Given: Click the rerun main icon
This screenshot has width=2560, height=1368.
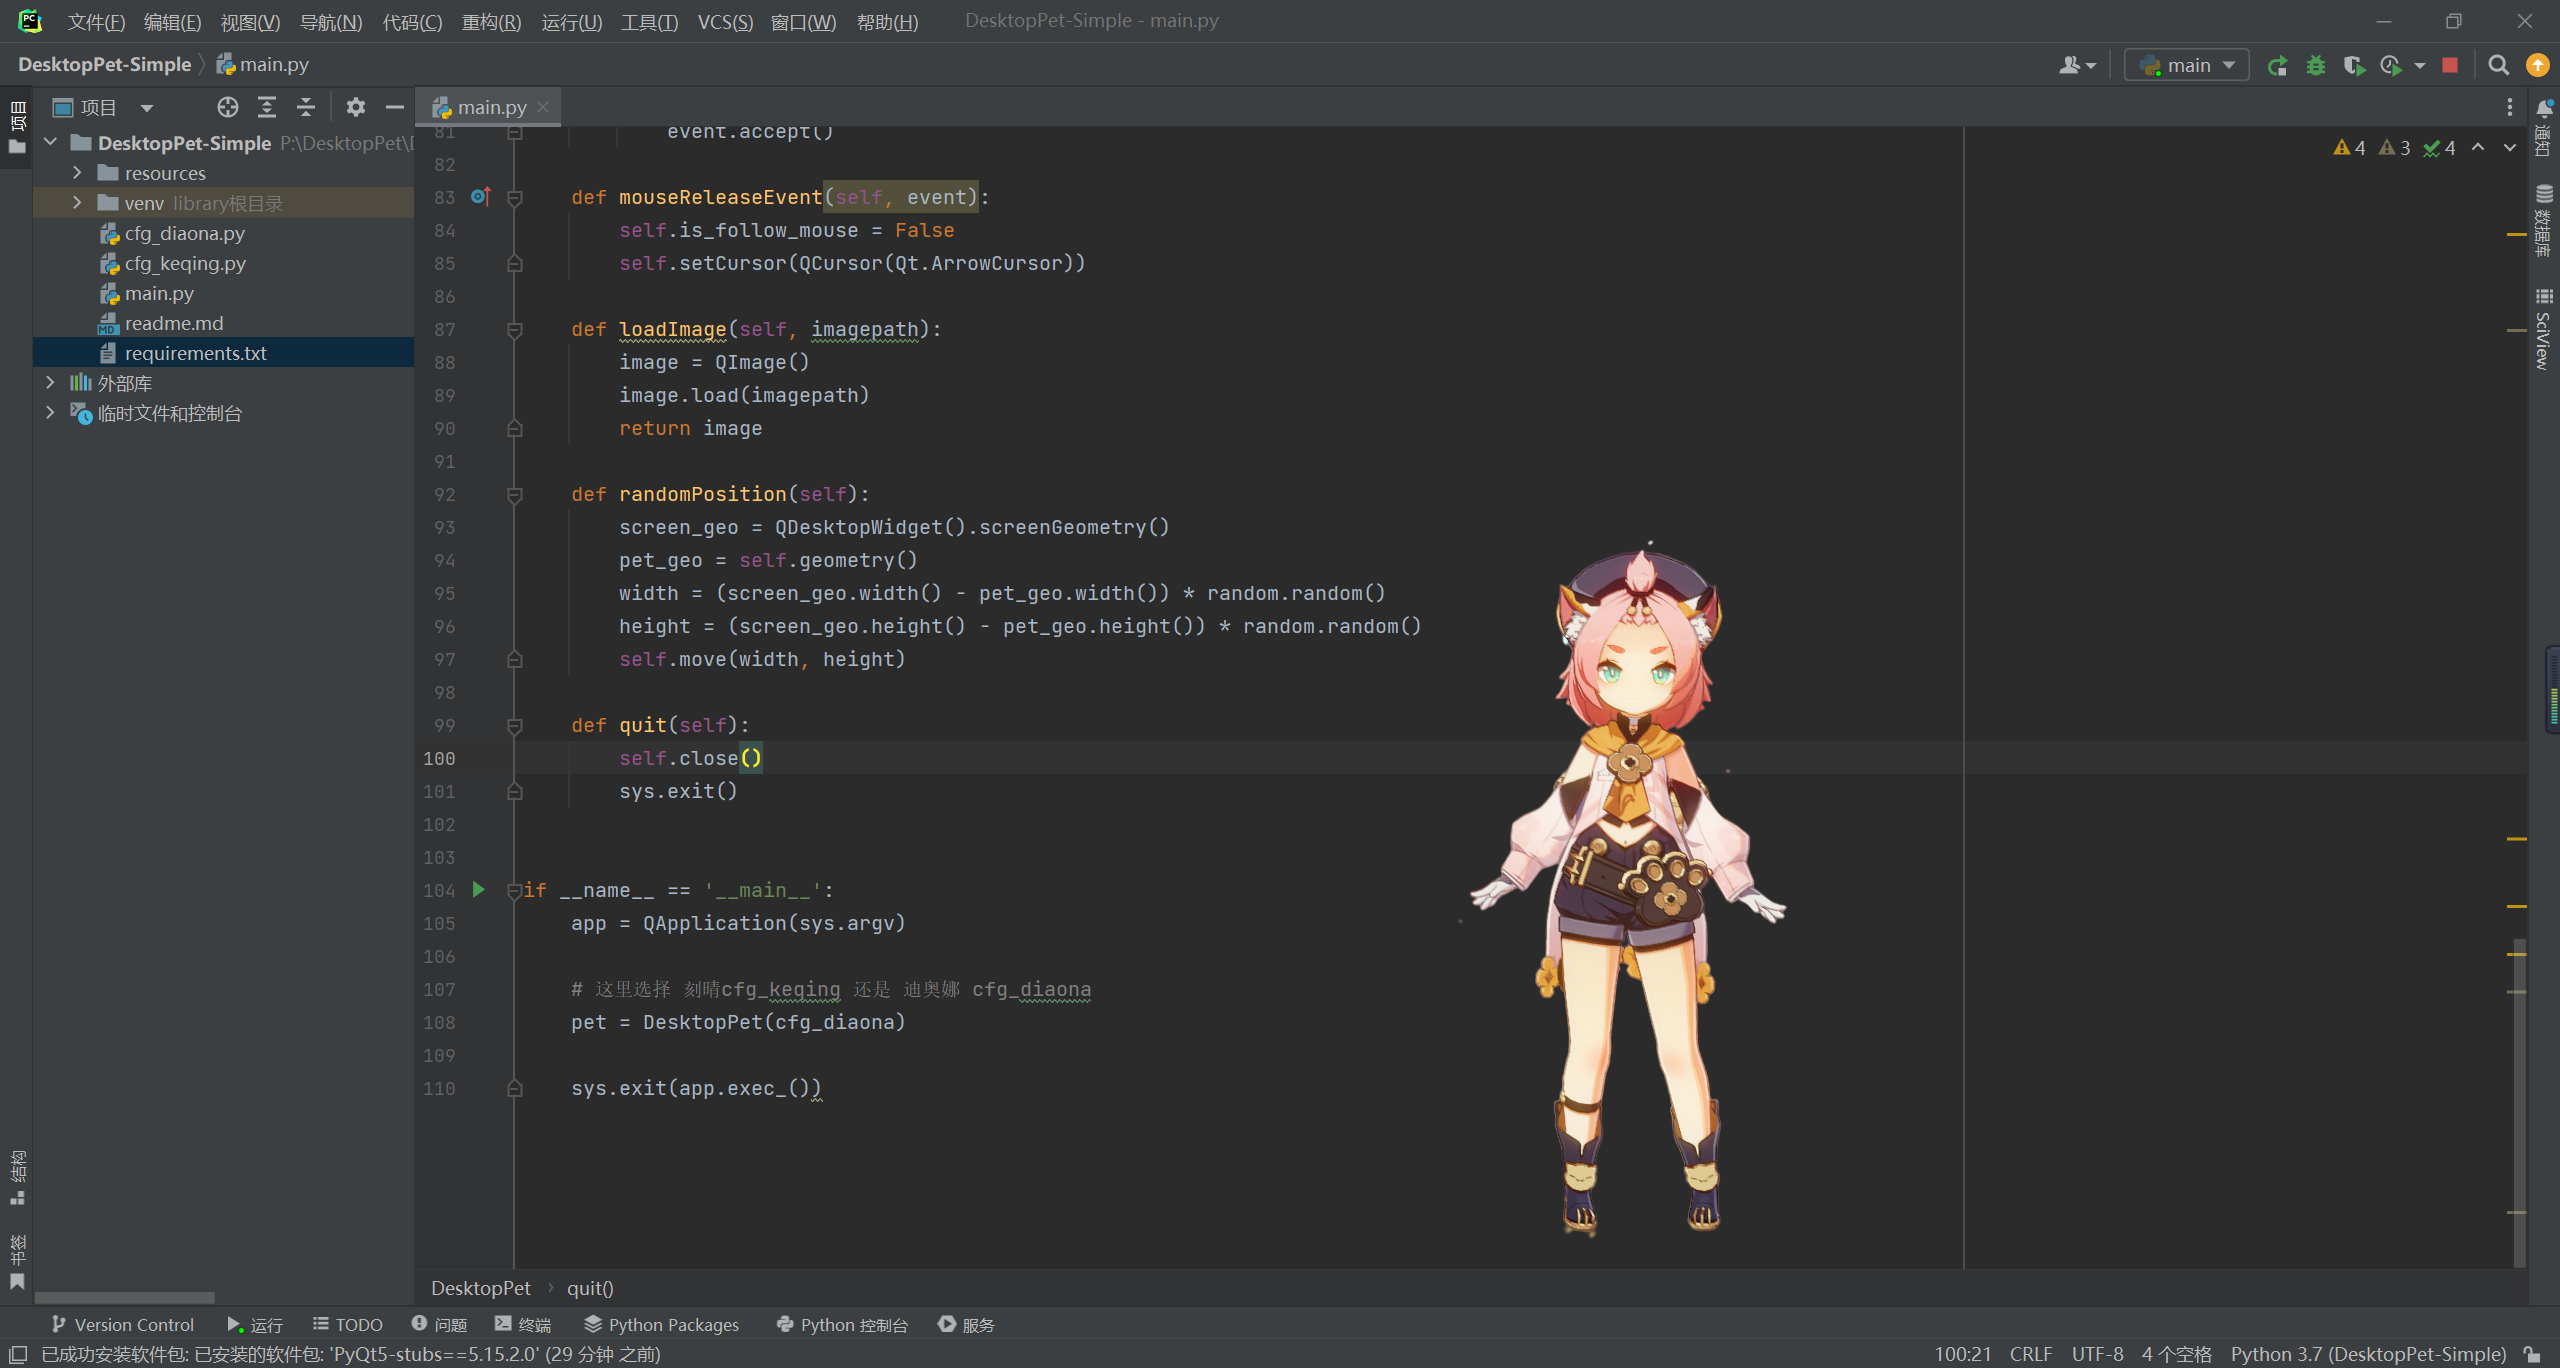Looking at the screenshot, I should point(2277,66).
